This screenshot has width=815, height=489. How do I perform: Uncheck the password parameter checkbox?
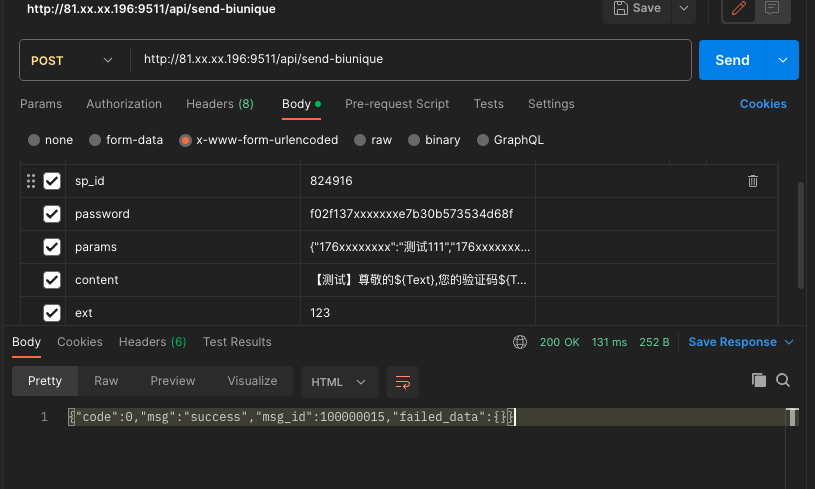52,214
